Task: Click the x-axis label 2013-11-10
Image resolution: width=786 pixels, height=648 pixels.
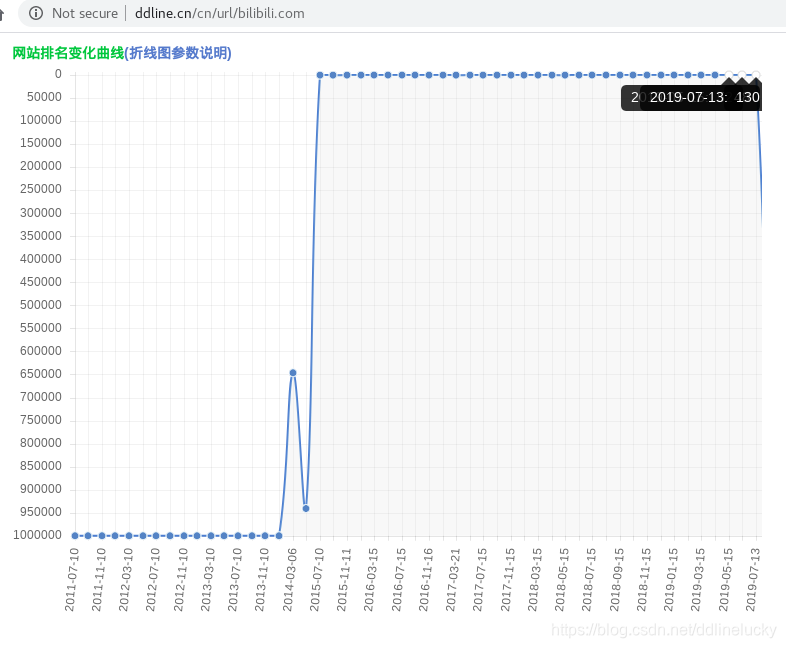Action: pyautogui.click(x=262, y=580)
